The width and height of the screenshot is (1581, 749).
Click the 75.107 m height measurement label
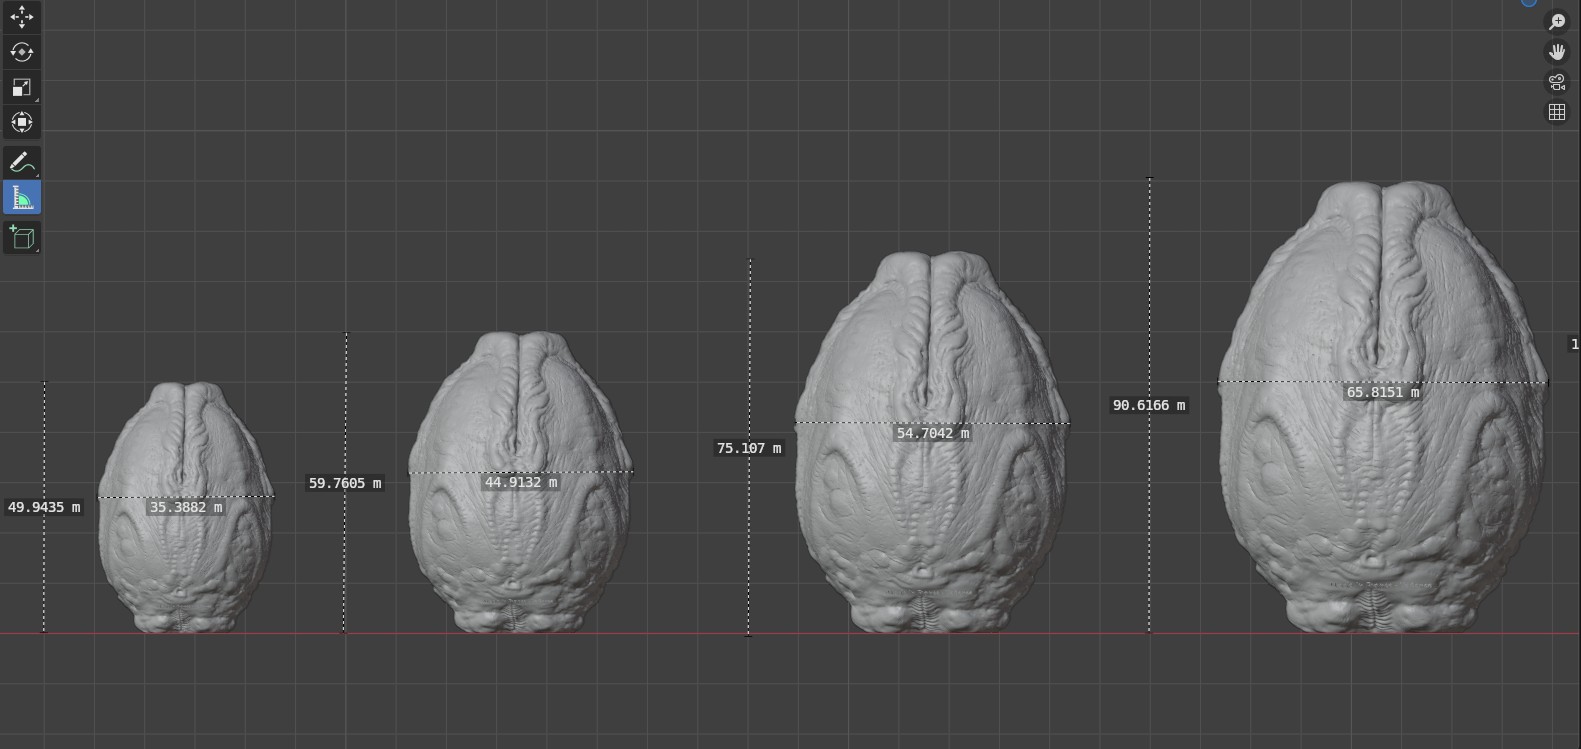click(x=749, y=448)
